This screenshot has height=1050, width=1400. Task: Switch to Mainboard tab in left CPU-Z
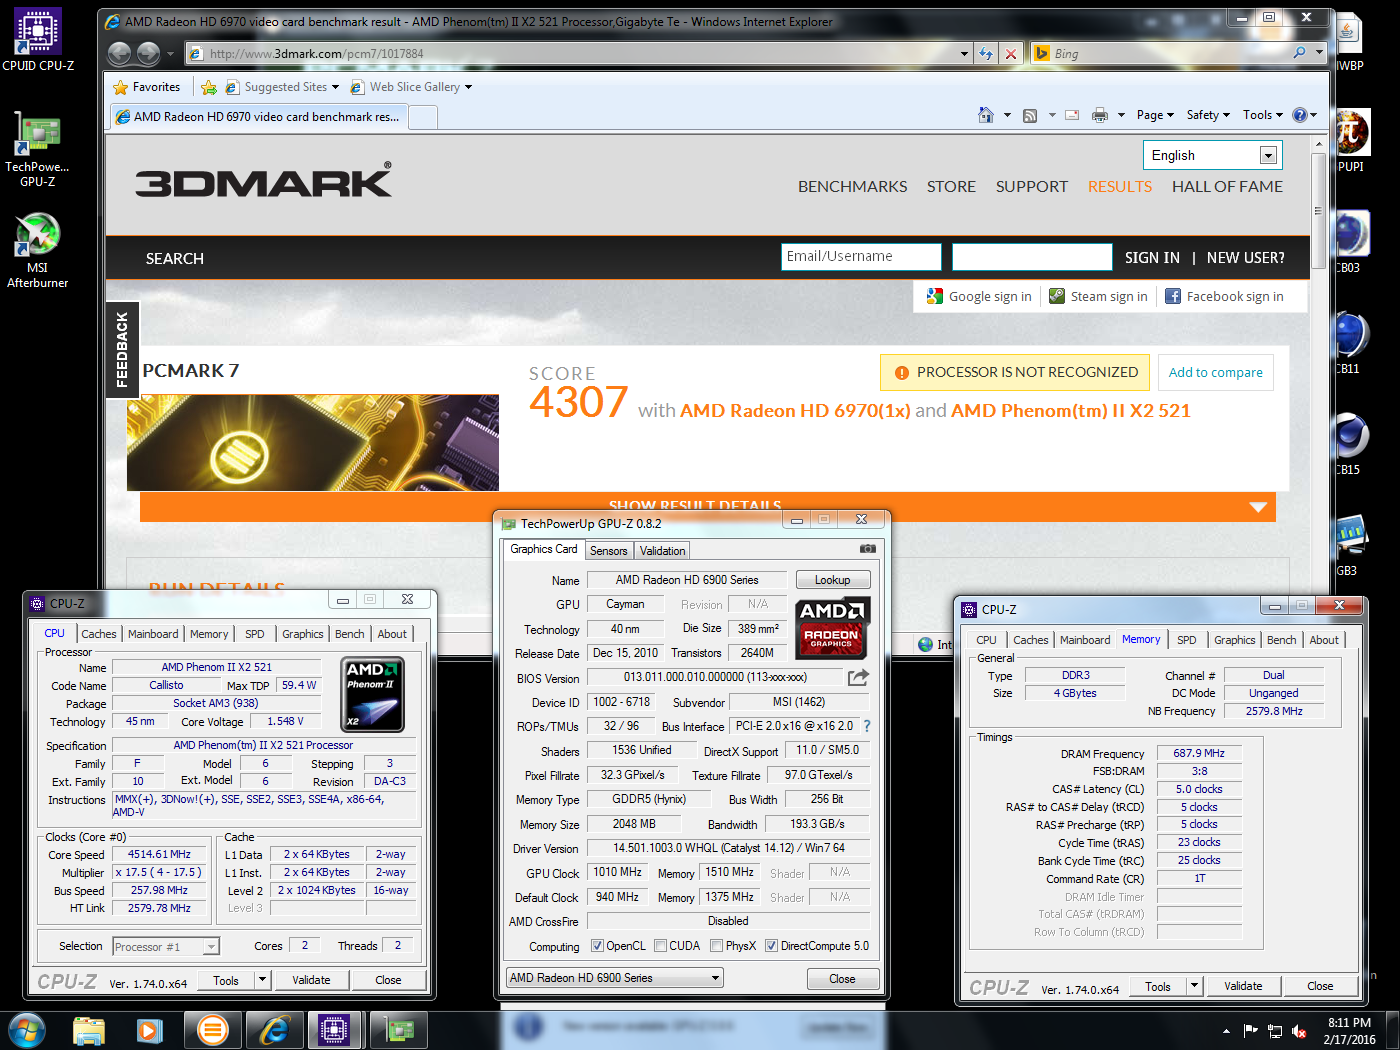(153, 634)
